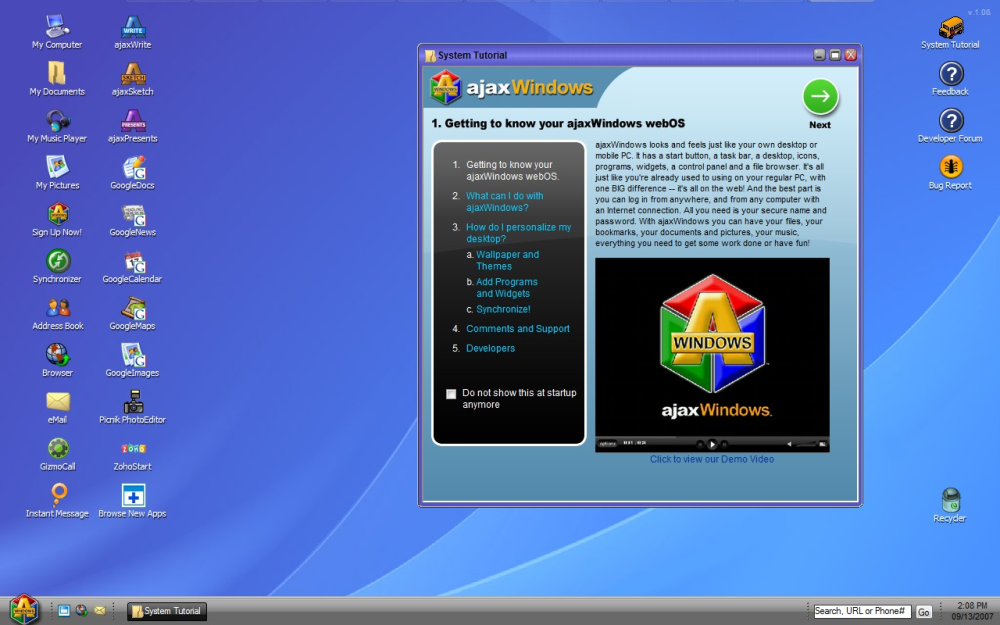Image resolution: width=1000 pixels, height=625 pixels.
Task: Click the ajaxWindows start button
Action: [x=24, y=609]
